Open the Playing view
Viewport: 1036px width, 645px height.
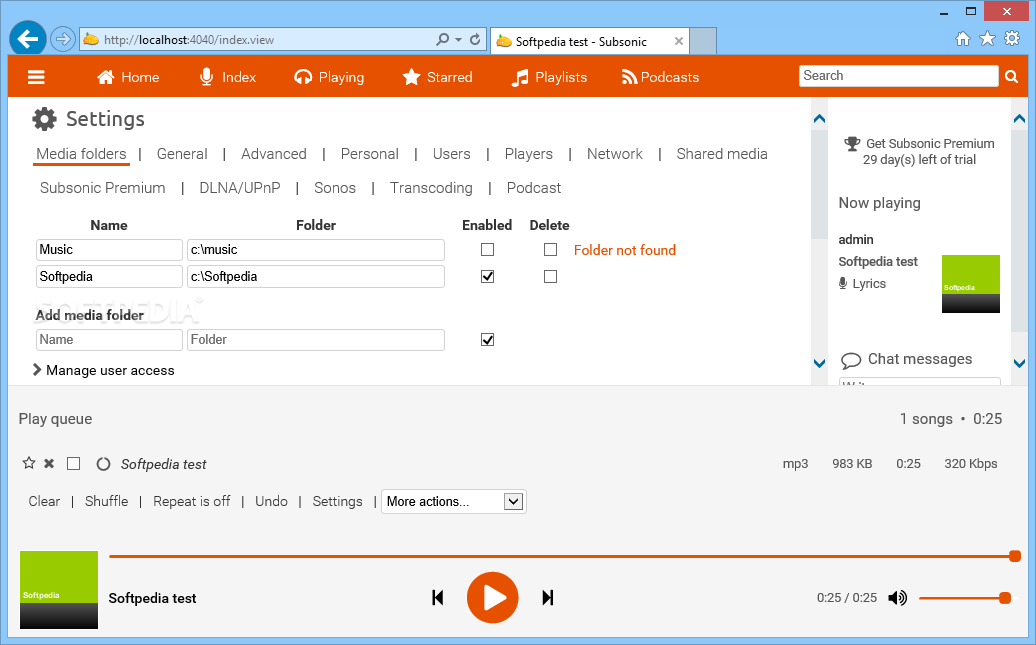(329, 77)
